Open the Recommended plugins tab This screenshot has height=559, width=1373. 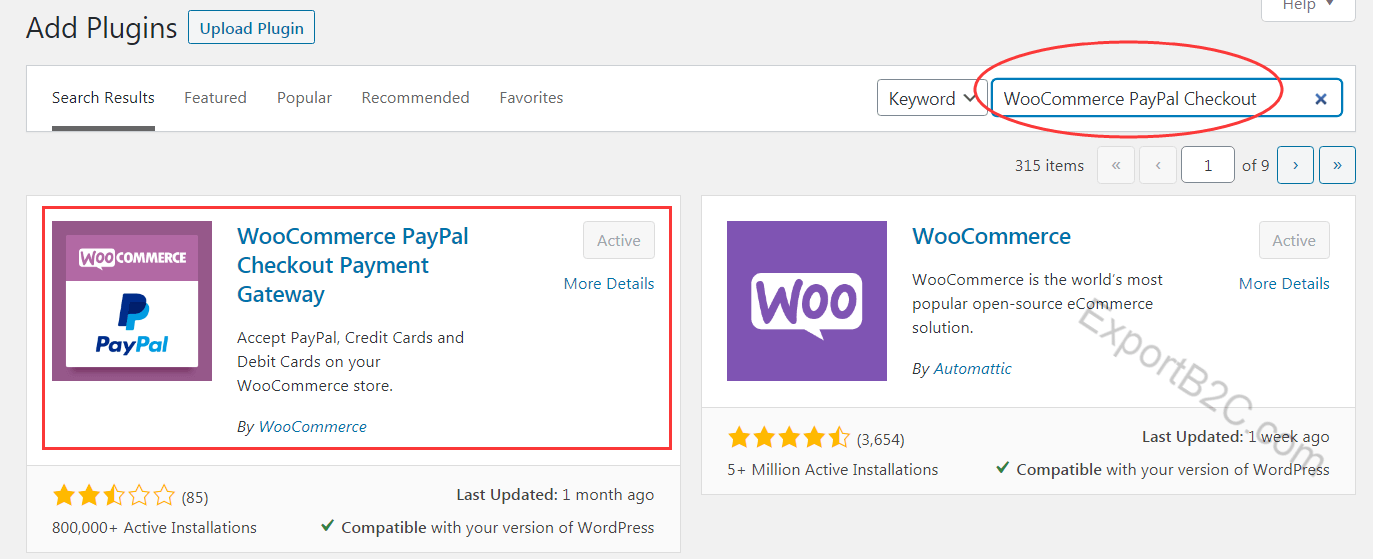pos(415,98)
